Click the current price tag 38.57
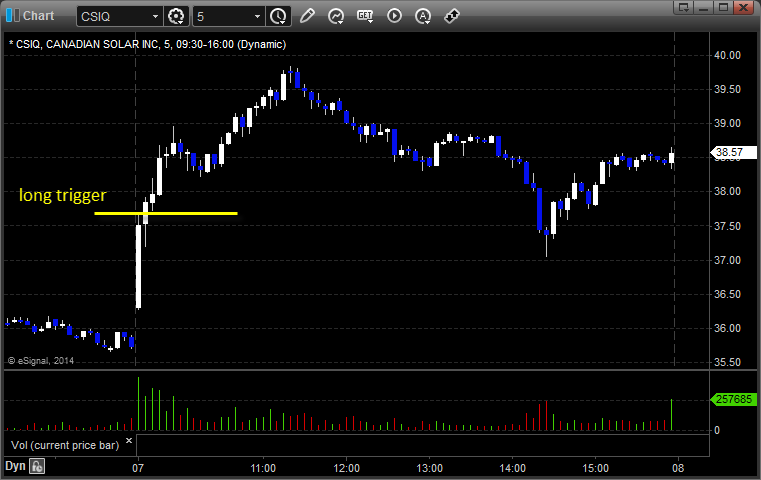The image size is (761, 480). coord(733,152)
